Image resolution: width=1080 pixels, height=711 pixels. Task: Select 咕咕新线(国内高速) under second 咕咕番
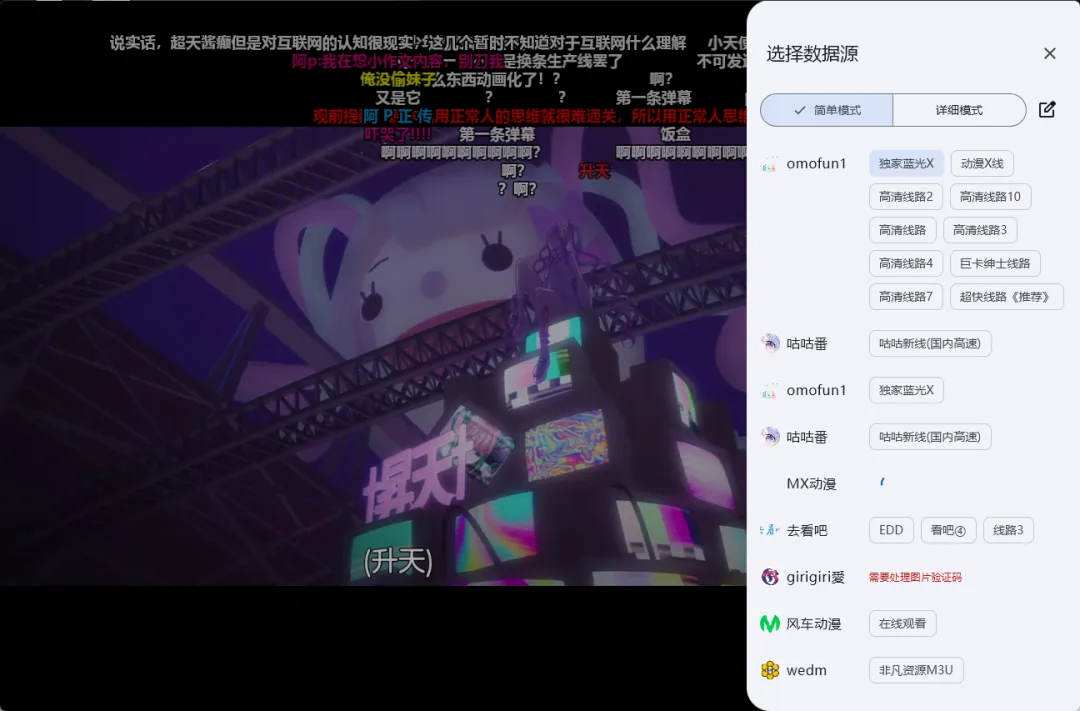[930, 437]
